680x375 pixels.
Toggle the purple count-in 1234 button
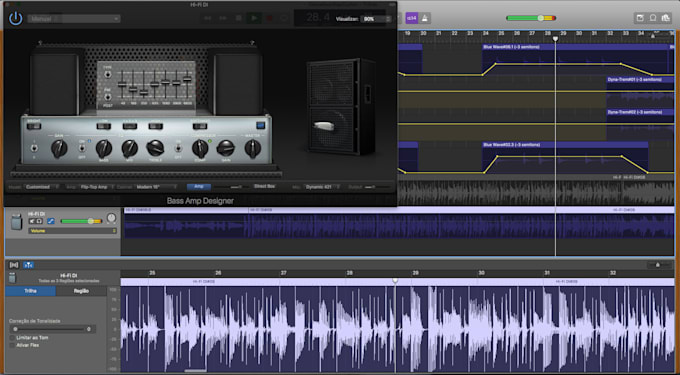[412, 18]
